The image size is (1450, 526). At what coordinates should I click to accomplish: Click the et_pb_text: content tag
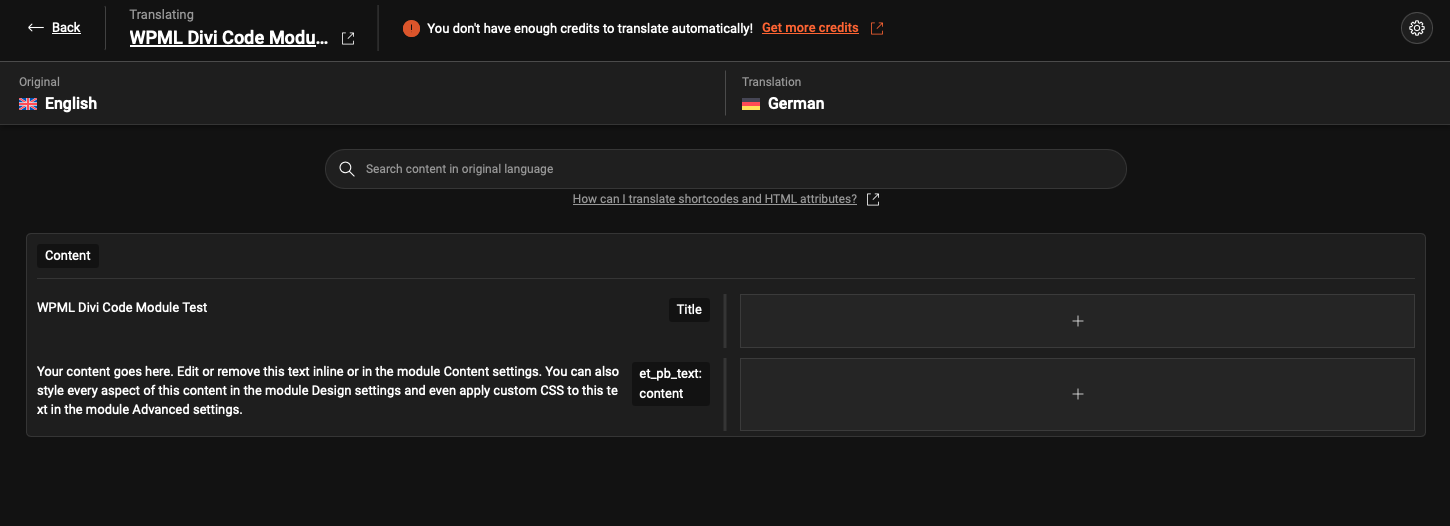[671, 383]
